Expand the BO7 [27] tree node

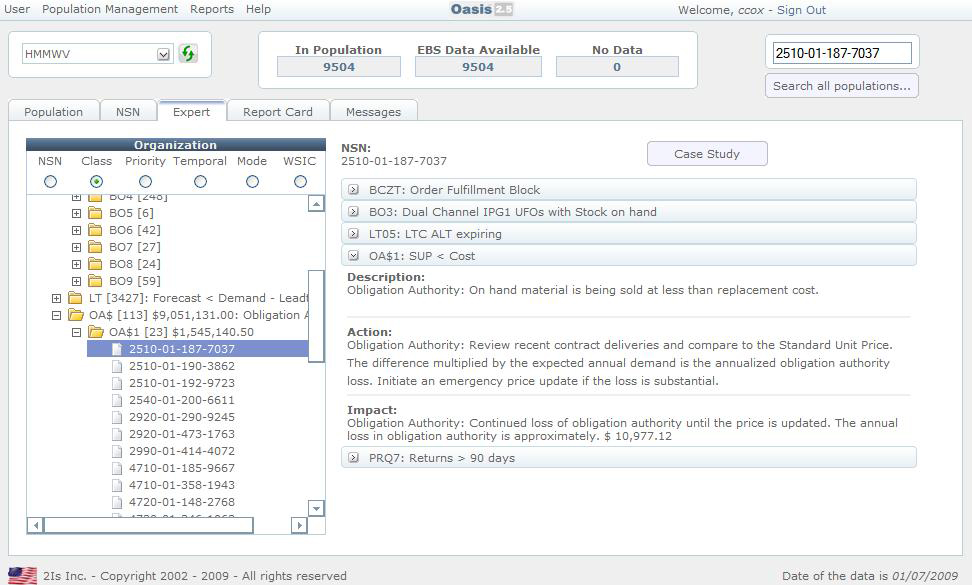pyautogui.click(x=76, y=247)
